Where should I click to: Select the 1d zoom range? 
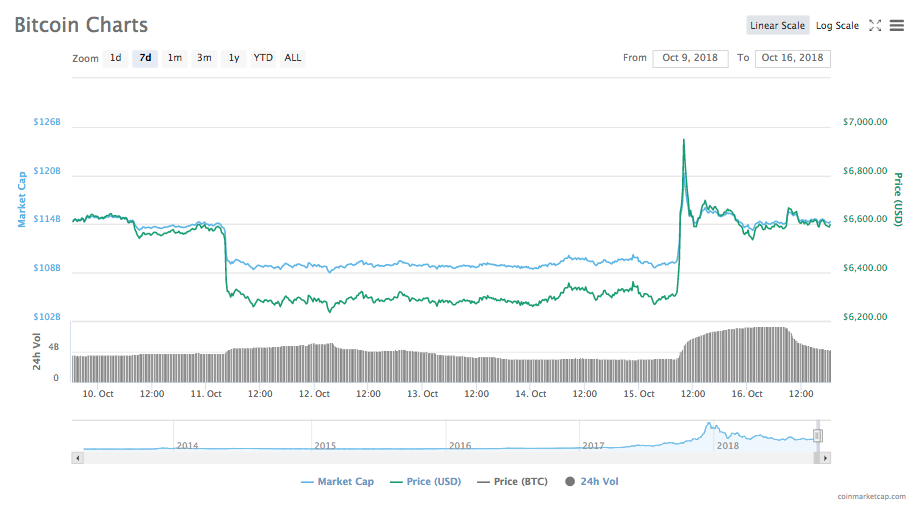[x=116, y=58]
